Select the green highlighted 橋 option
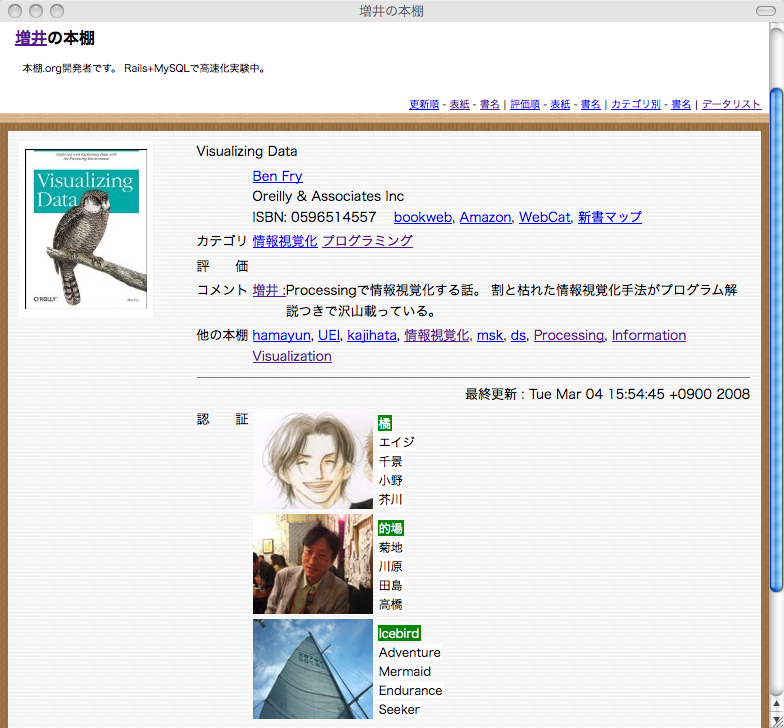This screenshot has width=784, height=728. [385, 423]
